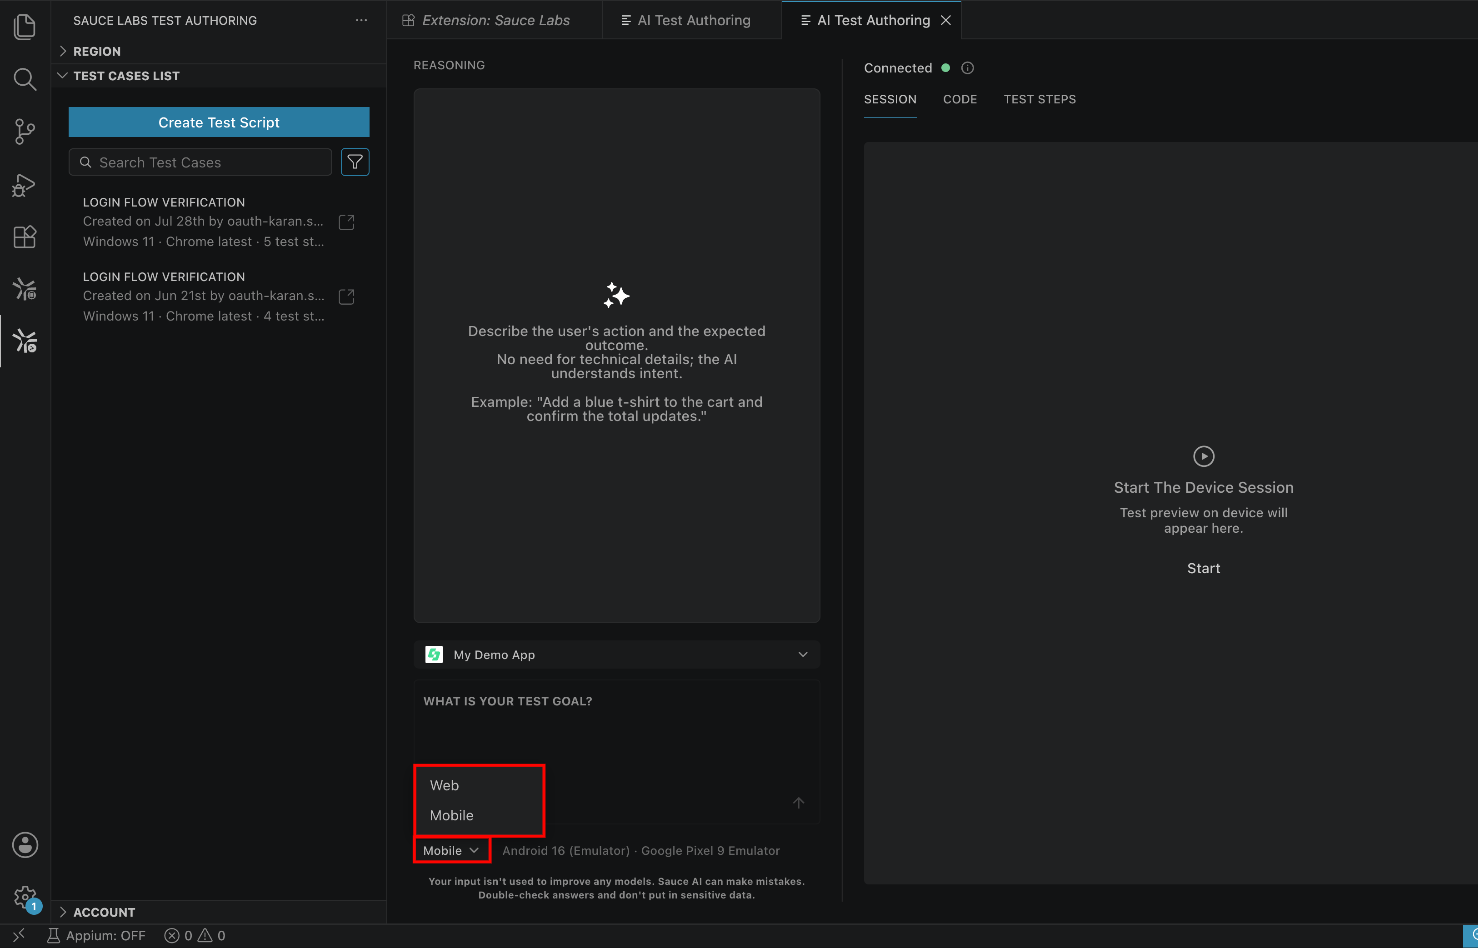Open the Search view in activity bar
Image resolution: width=1478 pixels, height=948 pixels.
(25, 79)
